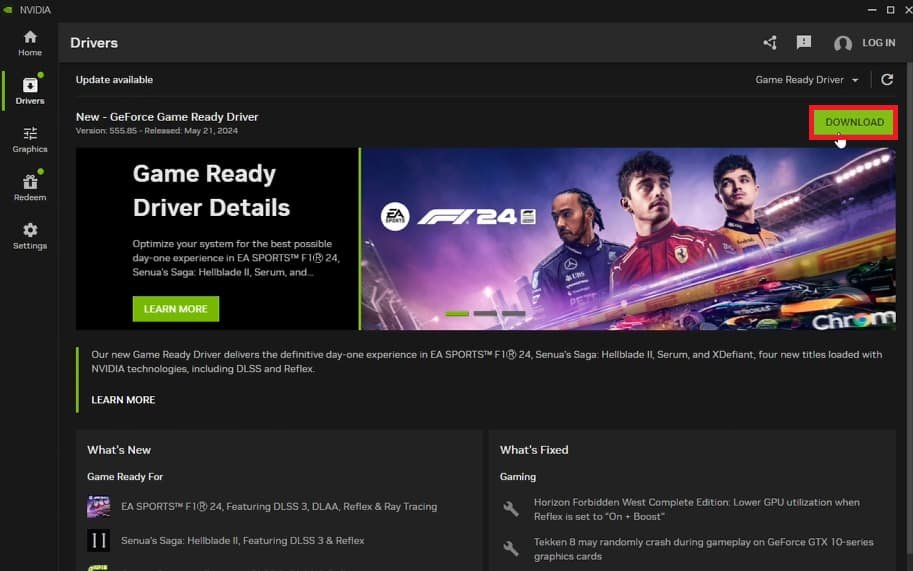Select EA SPORTS F1 24 DLSS 3 entry

pos(279,507)
